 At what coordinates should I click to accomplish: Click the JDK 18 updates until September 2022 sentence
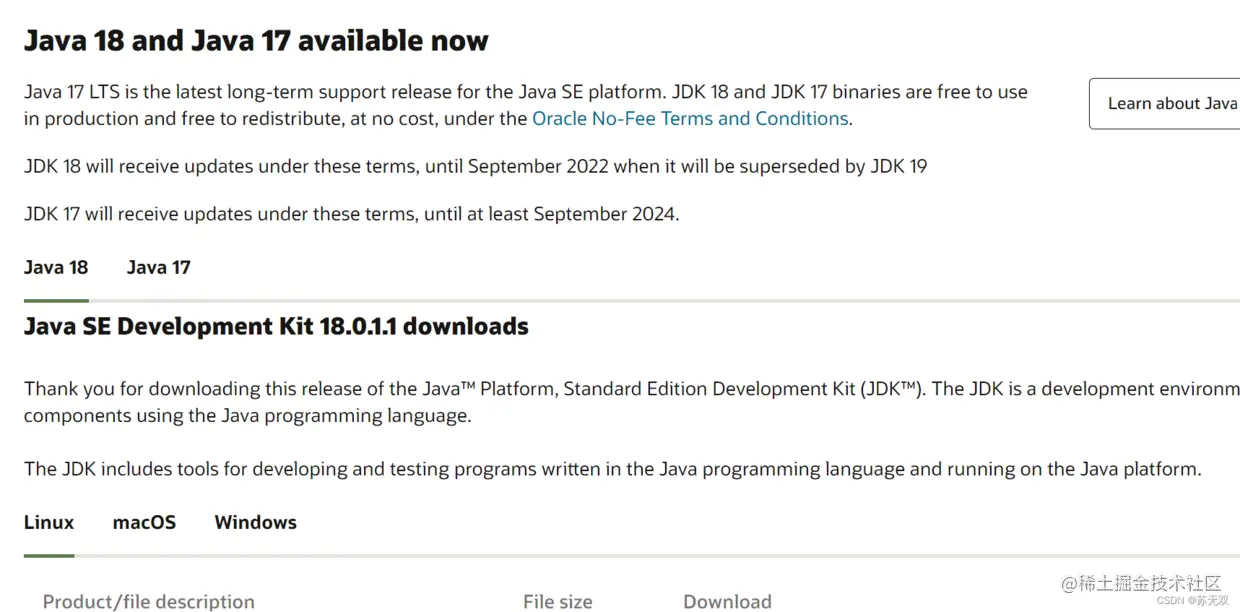[x=476, y=166]
